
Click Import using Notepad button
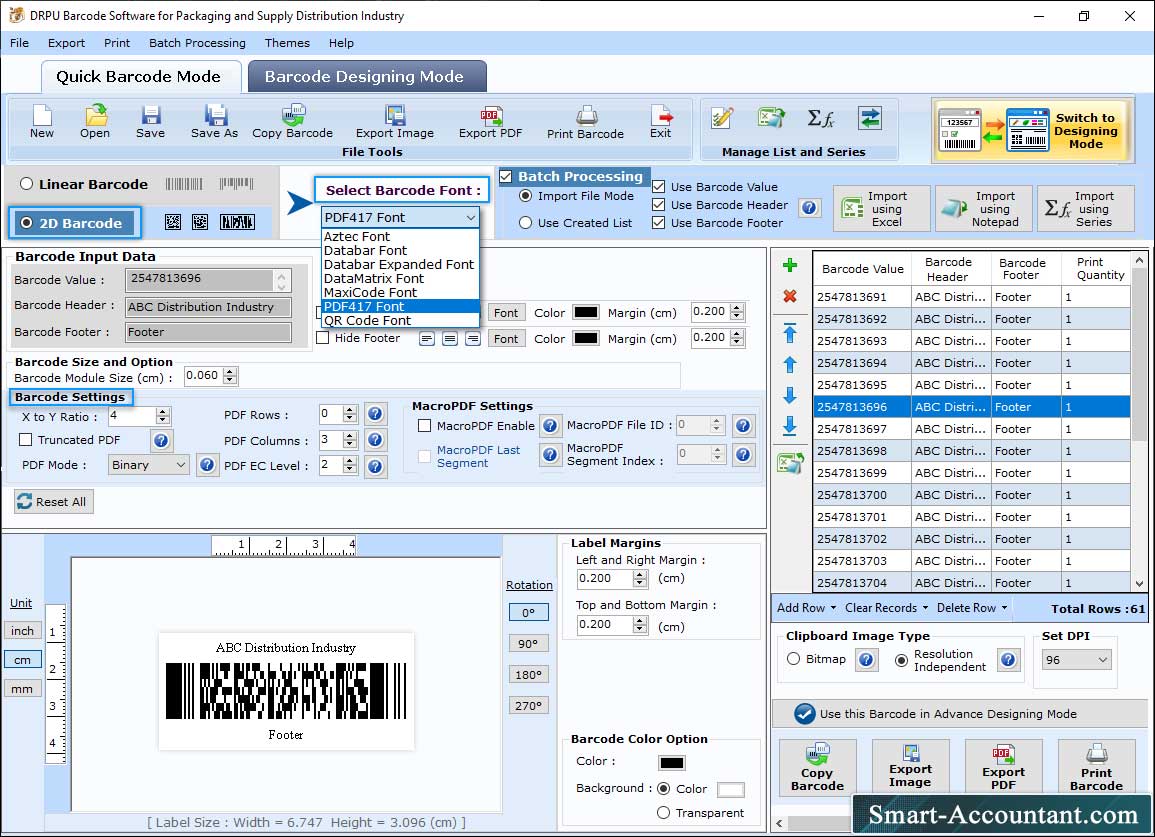point(984,209)
